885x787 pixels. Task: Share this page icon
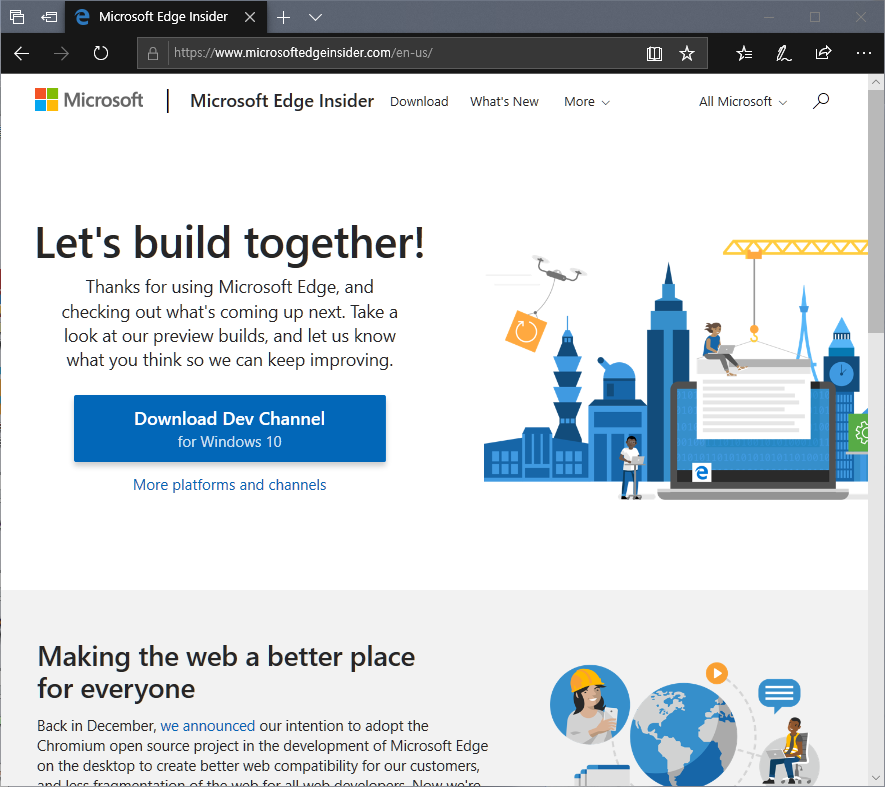pos(823,53)
